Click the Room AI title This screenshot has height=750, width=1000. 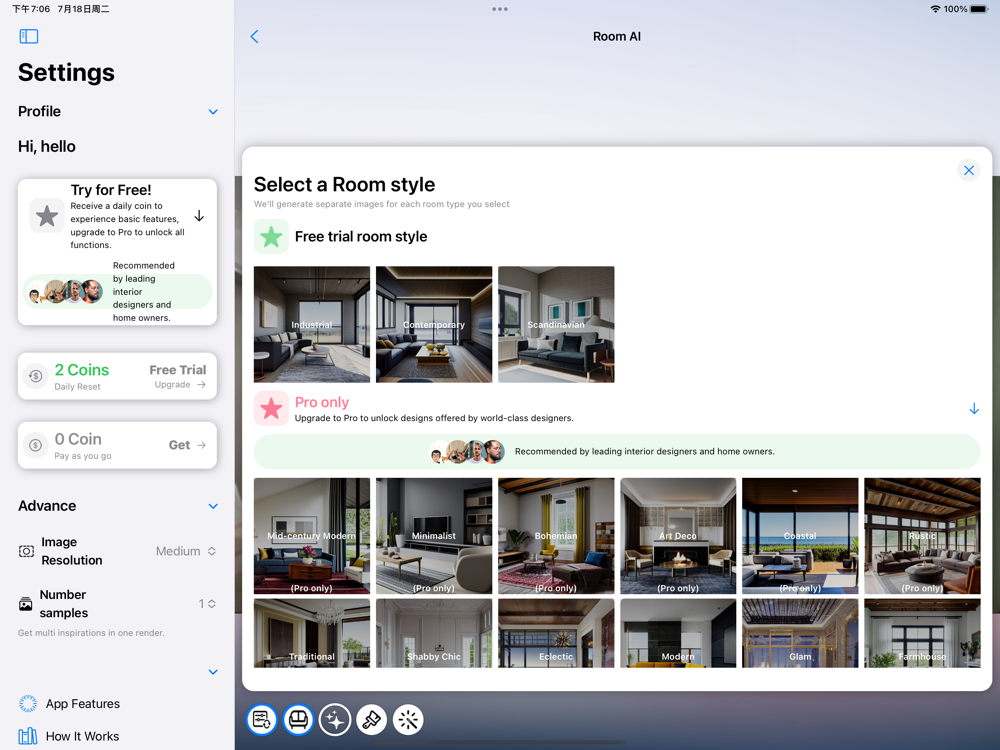(617, 36)
